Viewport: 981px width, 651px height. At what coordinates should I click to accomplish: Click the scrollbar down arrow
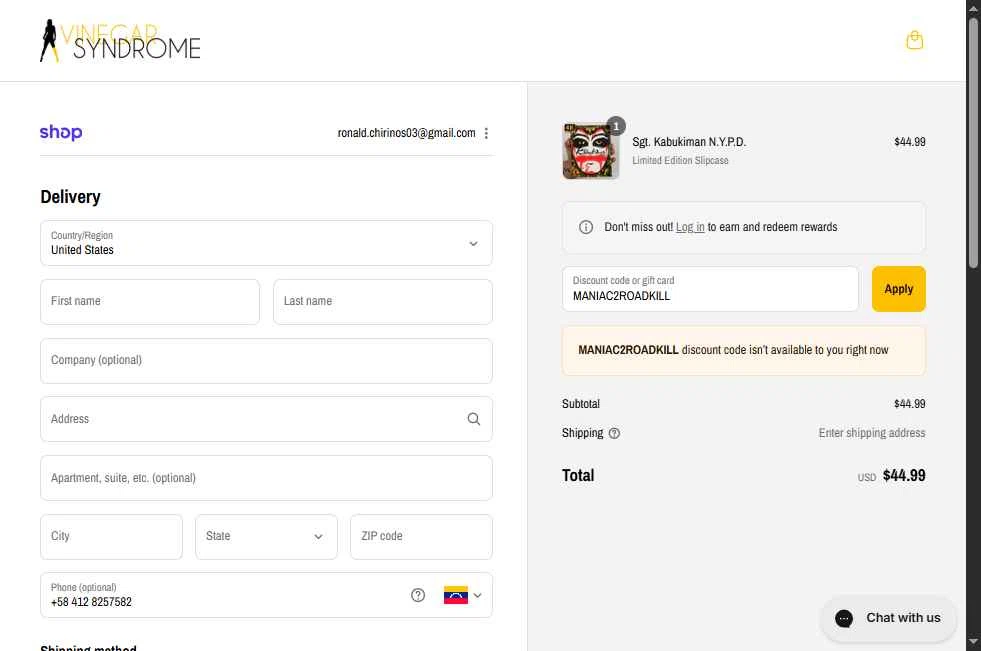point(973,643)
